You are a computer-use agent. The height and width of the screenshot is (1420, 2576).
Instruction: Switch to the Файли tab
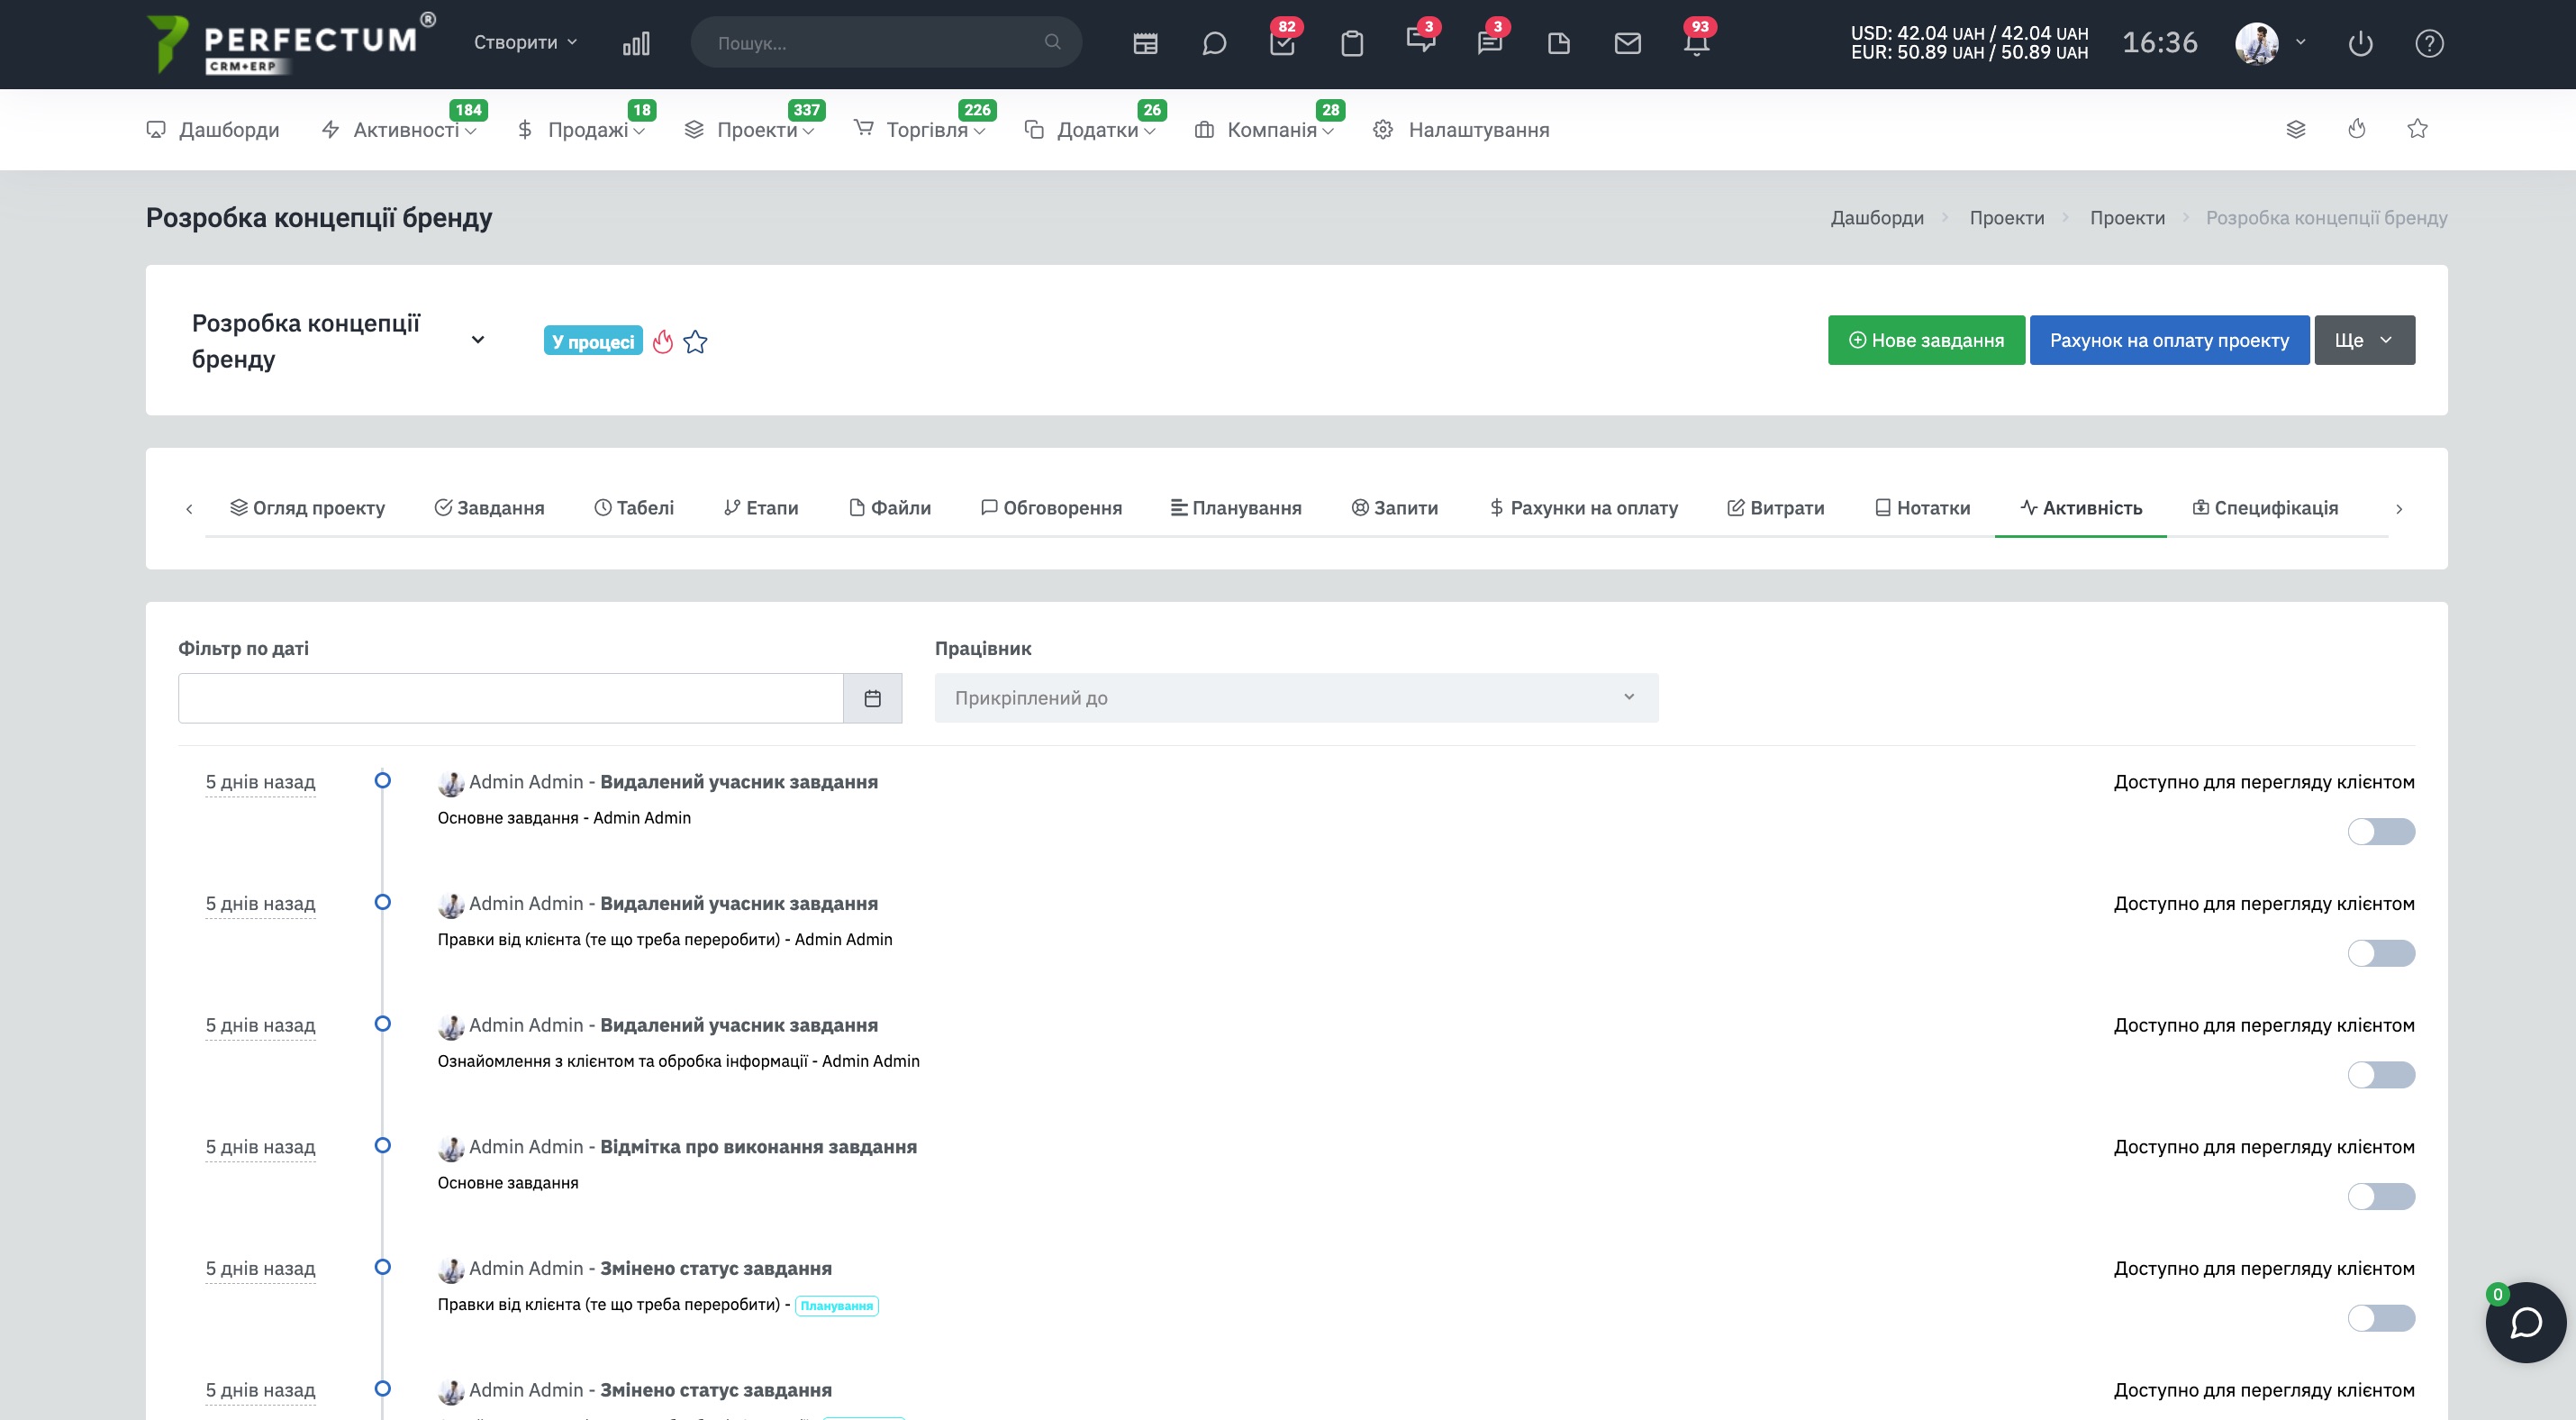(890, 508)
